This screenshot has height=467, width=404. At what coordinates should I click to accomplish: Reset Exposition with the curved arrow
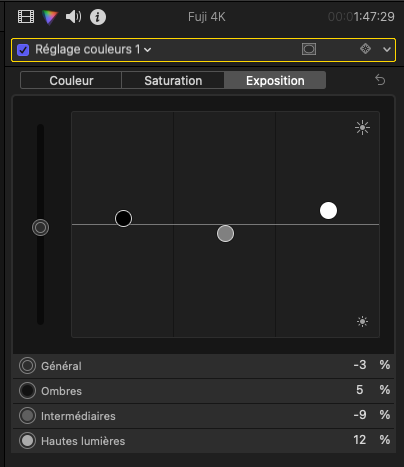380,80
